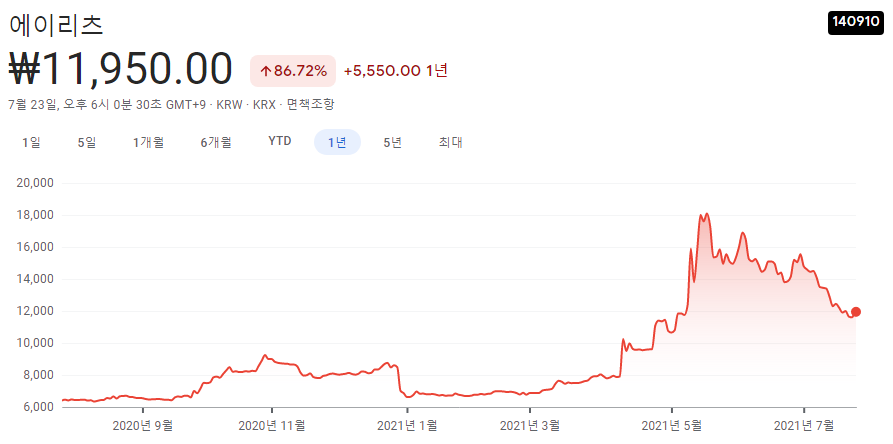Switch to the 5일 range tab
The width and height of the screenshot is (893, 444).
(x=87, y=142)
